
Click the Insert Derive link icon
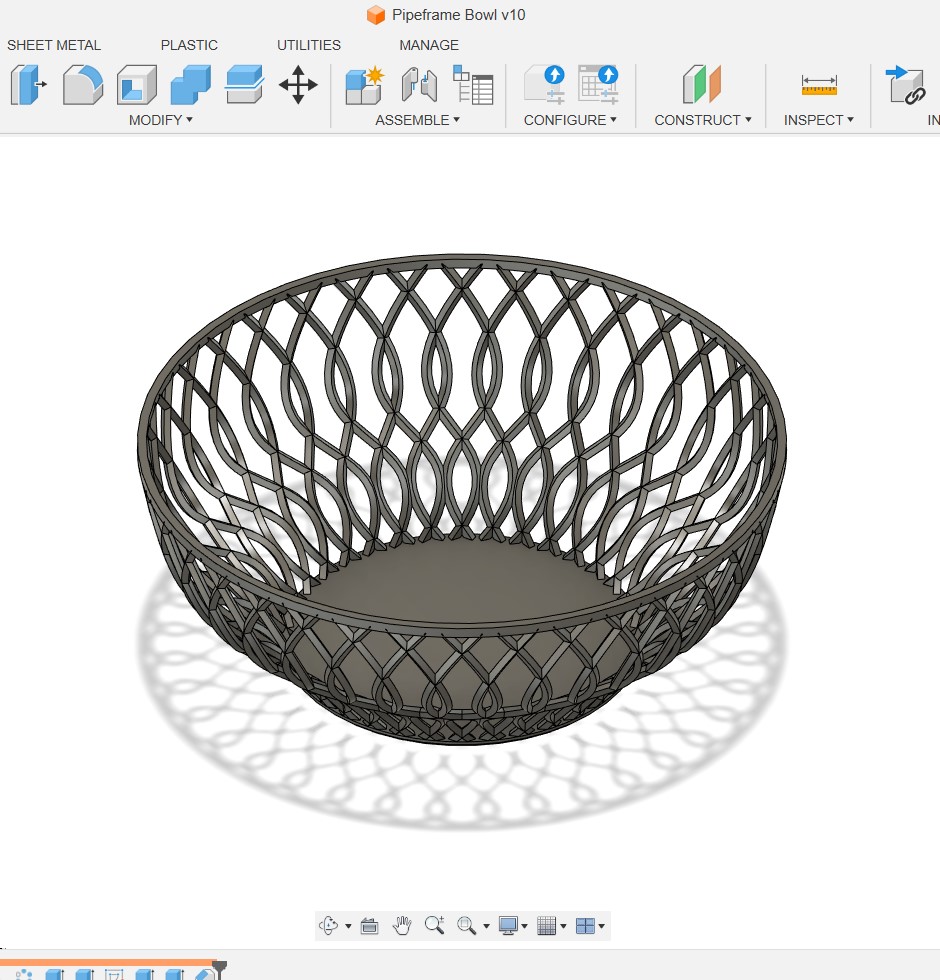tap(906, 84)
